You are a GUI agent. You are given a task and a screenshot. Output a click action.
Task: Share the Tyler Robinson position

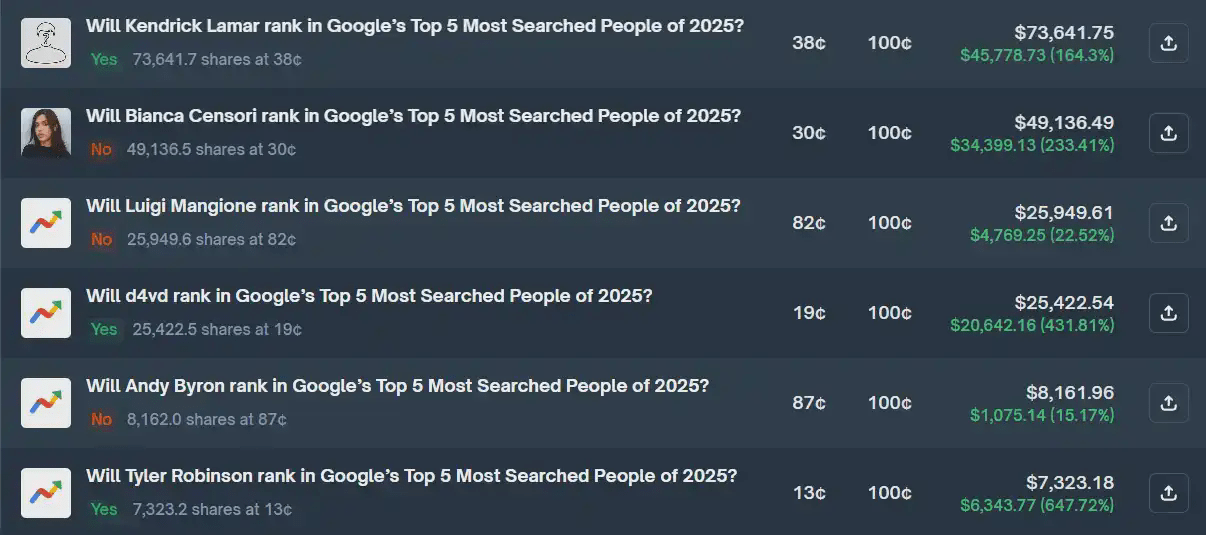tap(1168, 493)
